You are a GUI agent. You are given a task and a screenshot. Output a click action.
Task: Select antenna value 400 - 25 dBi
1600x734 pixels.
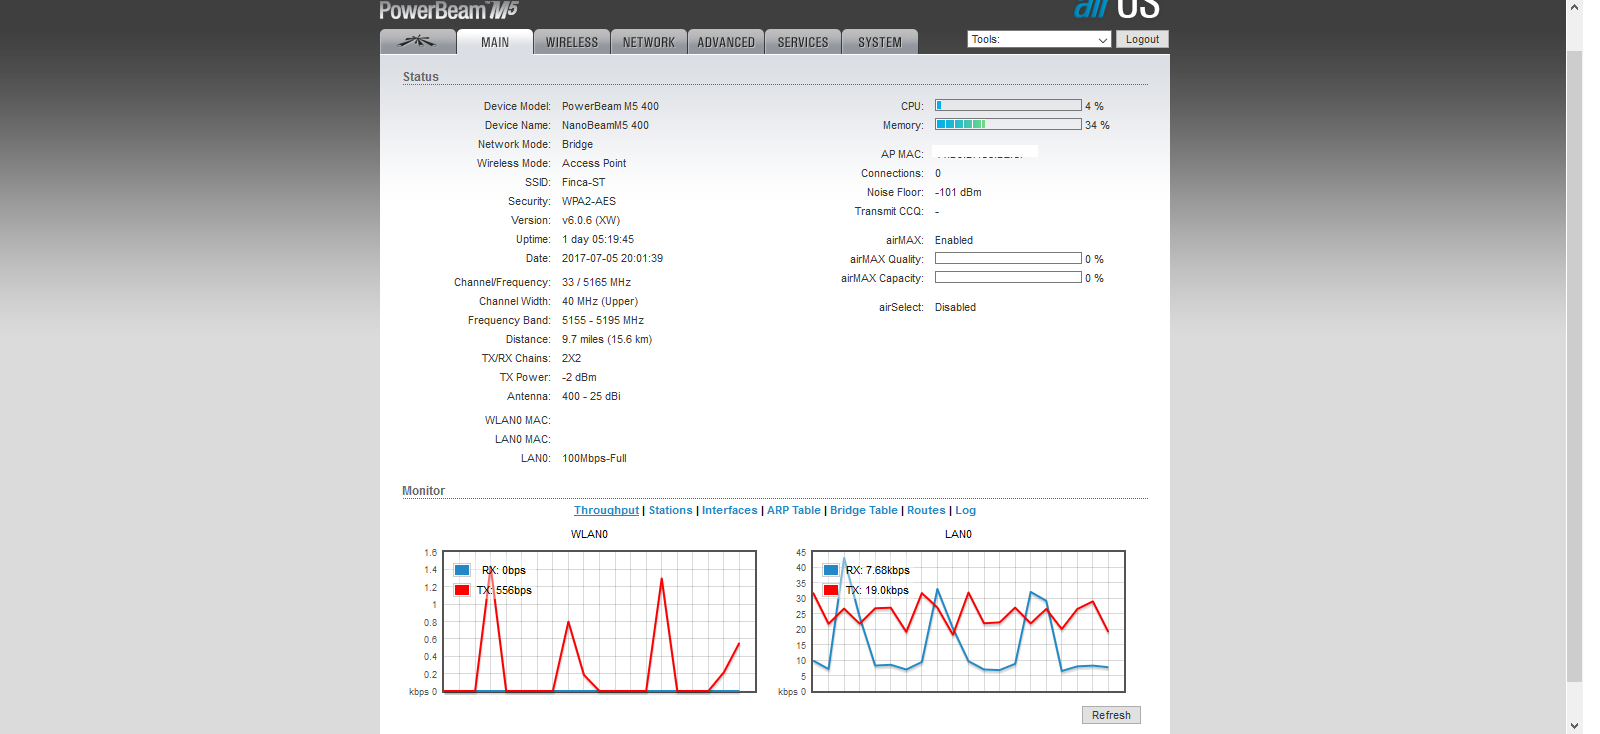click(591, 396)
